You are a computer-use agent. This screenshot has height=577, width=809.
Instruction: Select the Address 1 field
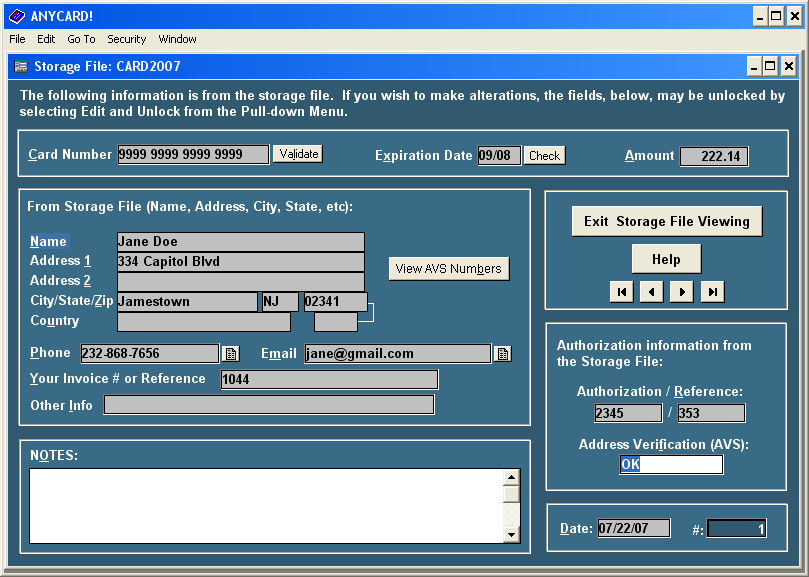pos(241,262)
